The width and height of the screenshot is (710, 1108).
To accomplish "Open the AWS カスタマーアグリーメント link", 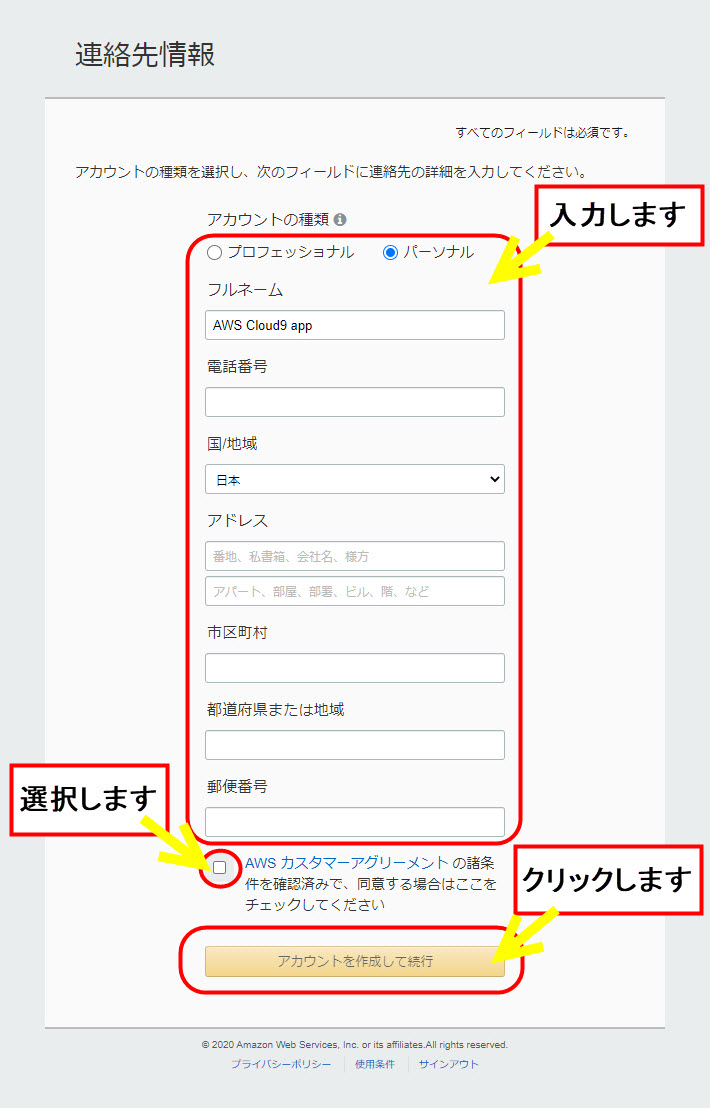I will pyautogui.click(x=346, y=863).
